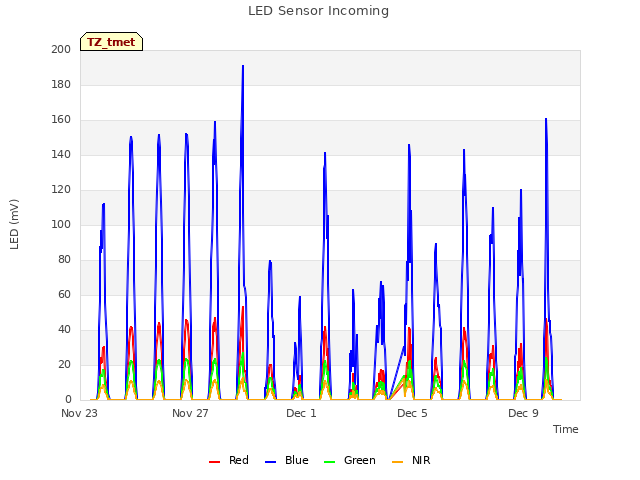
Task: Click the 20 y-axis tick label
Action: [x=64, y=364]
